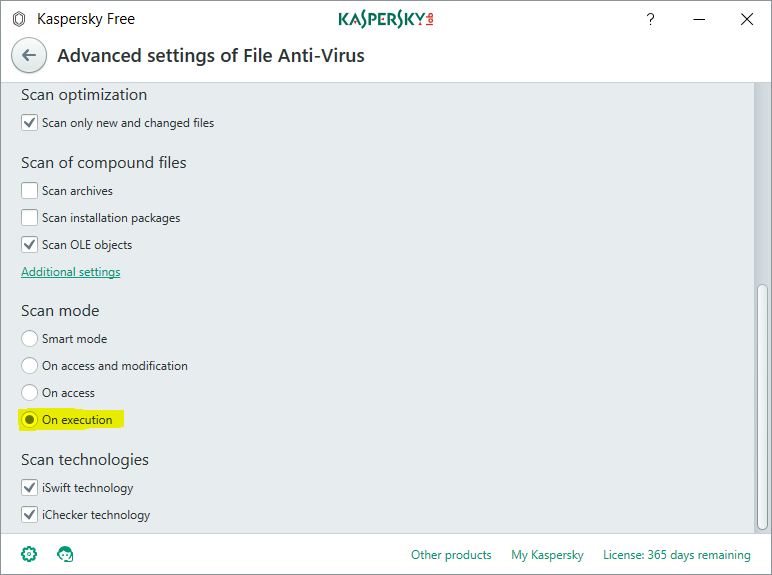
Task: Click the Kaspersky shield icon in title bar
Action: coord(19,19)
